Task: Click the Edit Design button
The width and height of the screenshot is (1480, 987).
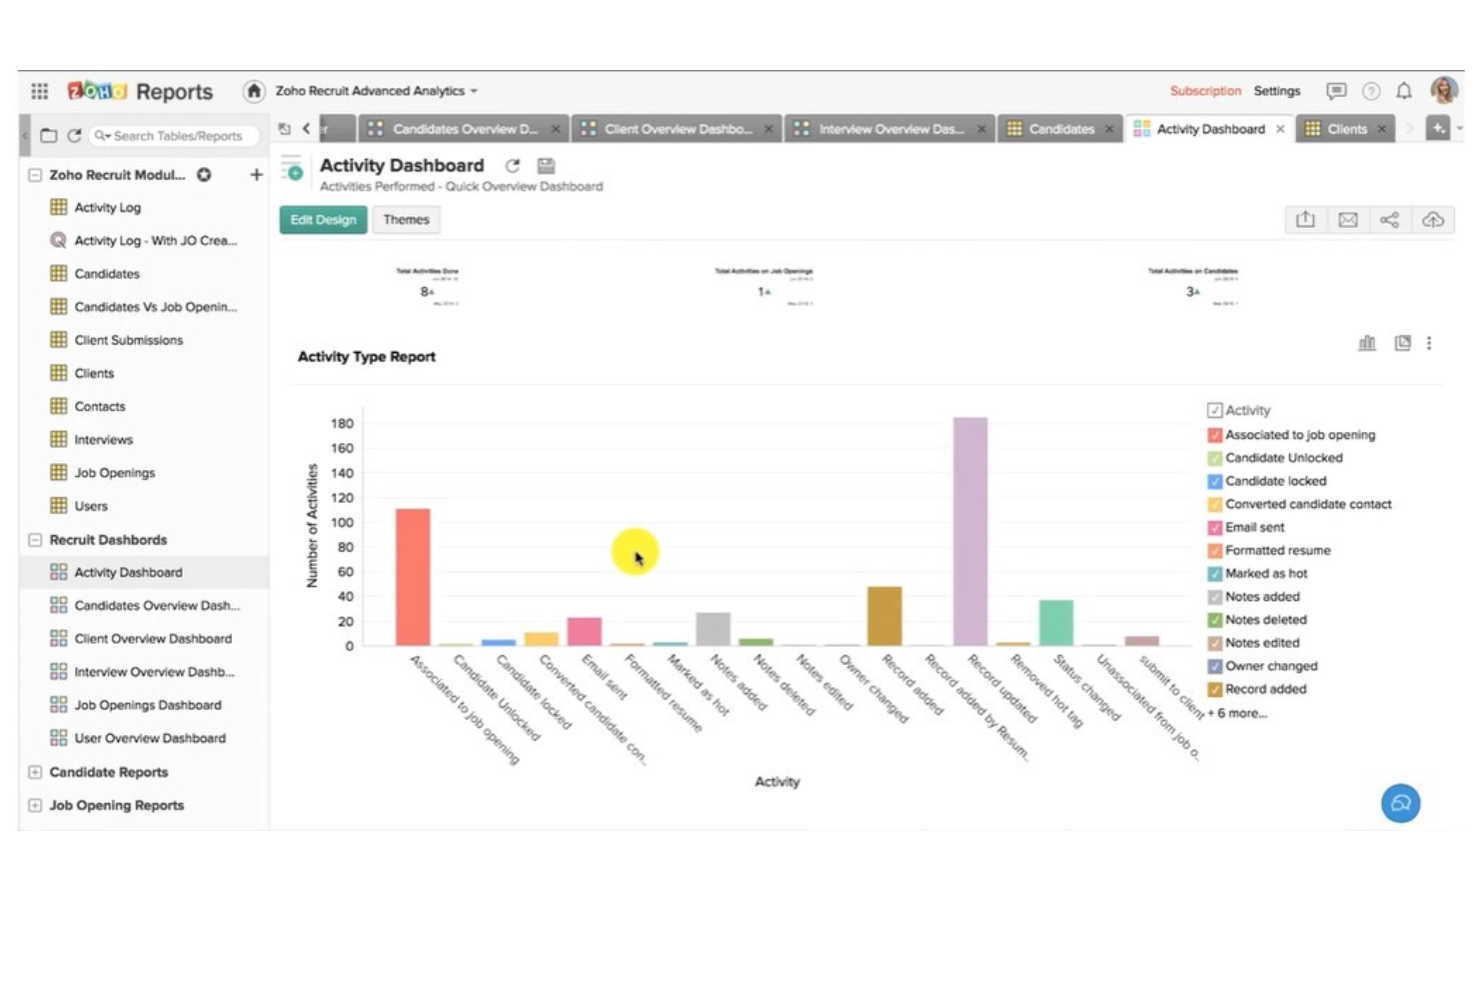Action: pos(323,220)
